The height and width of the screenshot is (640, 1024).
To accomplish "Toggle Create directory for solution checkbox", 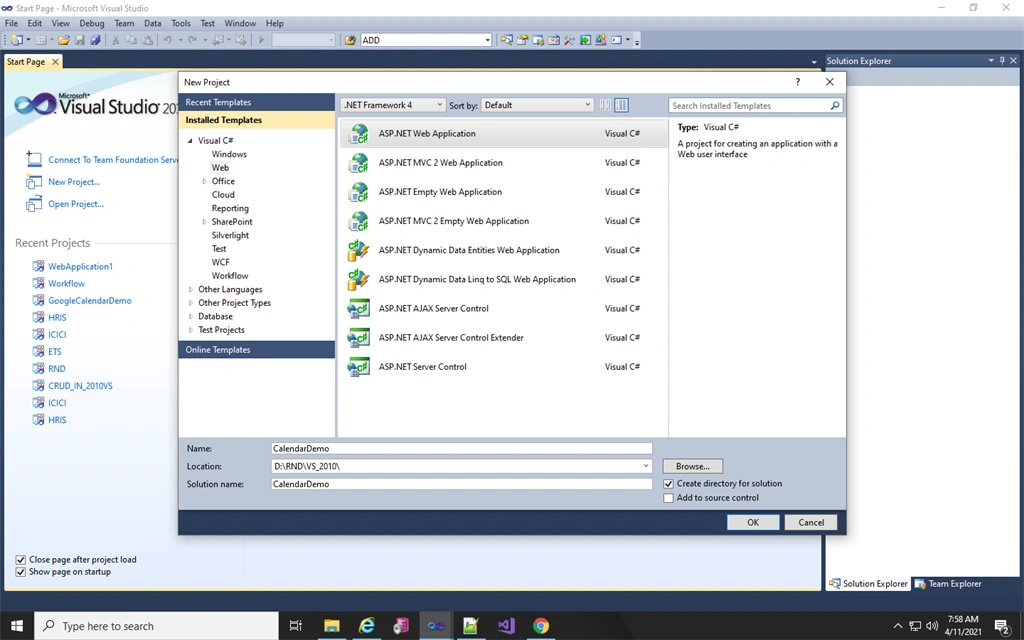I will [668, 484].
